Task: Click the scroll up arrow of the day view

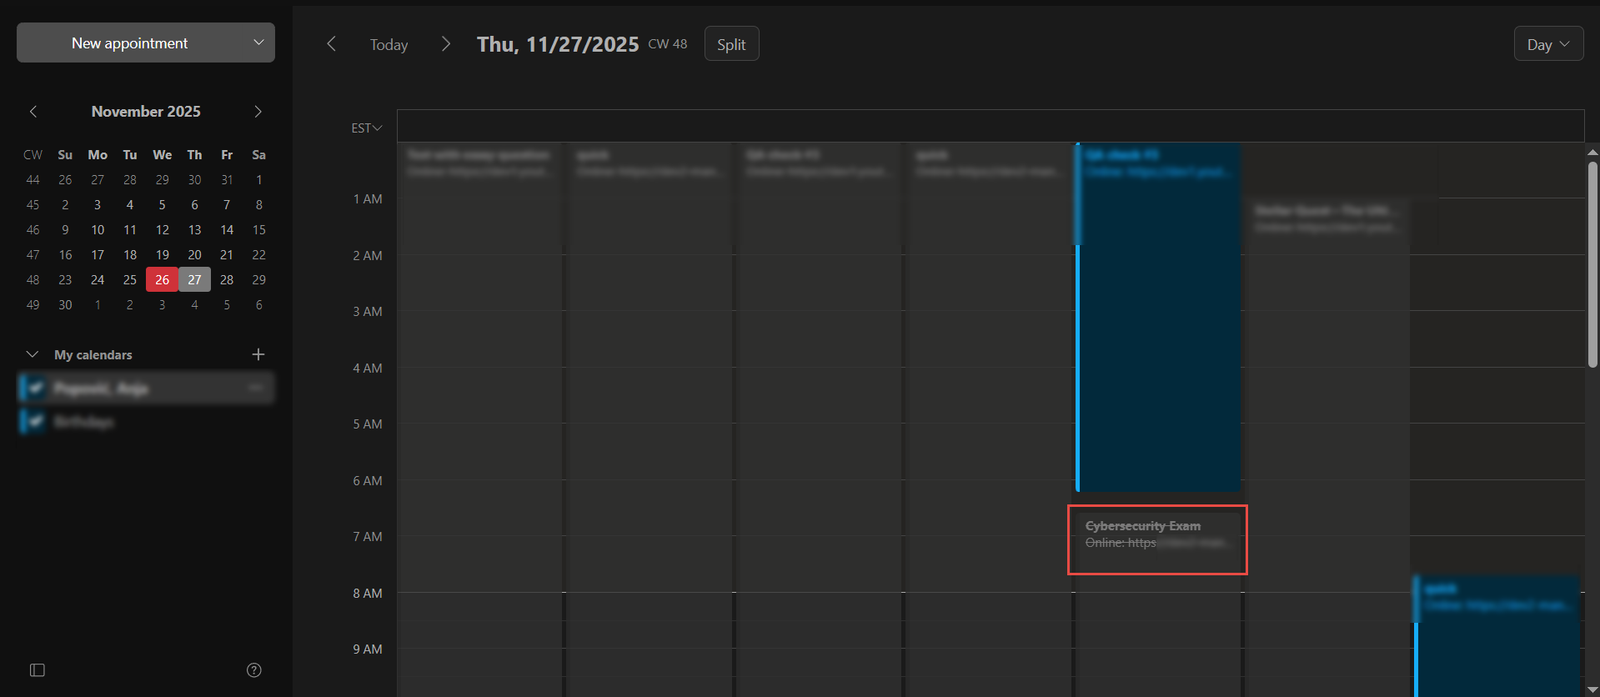Action: (x=1592, y=152)
